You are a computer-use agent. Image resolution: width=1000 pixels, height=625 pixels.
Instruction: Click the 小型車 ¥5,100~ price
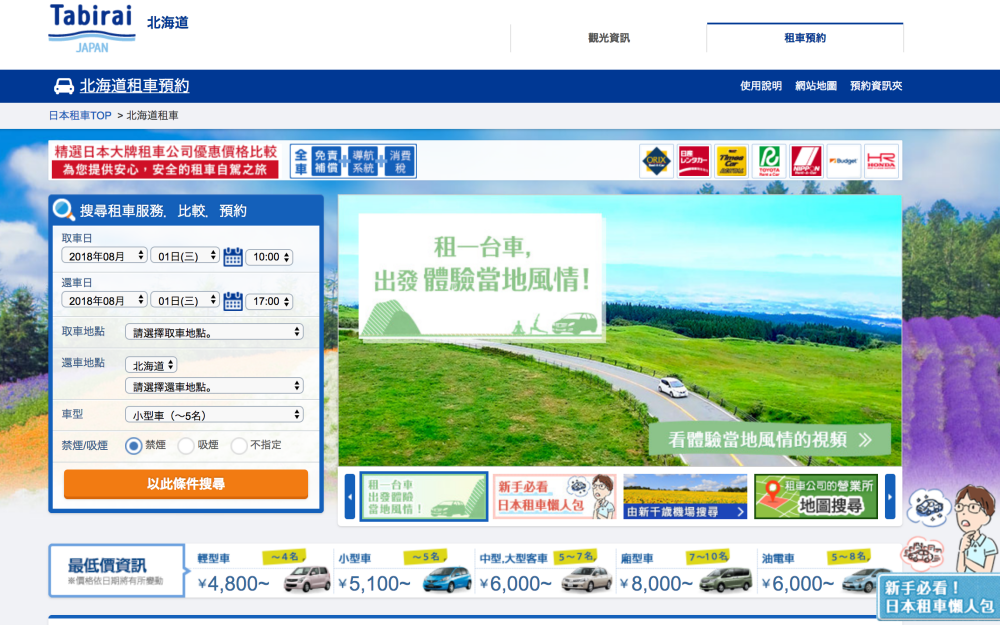pyautogui.click(x=374, y=584)
